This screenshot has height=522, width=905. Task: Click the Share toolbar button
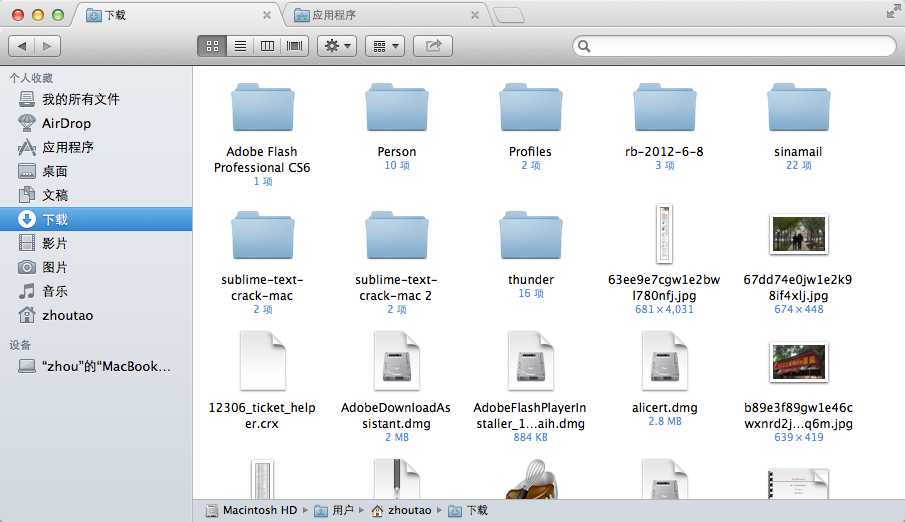pos(433,46)
